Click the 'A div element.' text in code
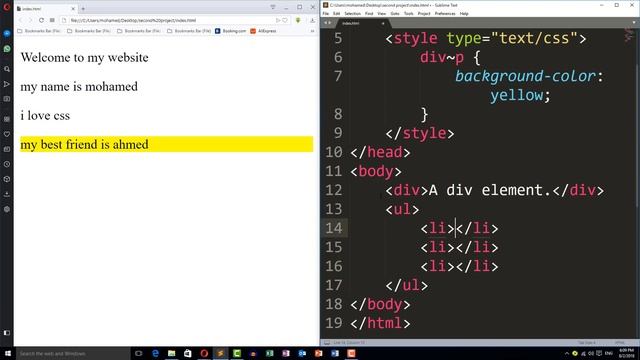The image size is (640, 360). [x=490, y=190]
